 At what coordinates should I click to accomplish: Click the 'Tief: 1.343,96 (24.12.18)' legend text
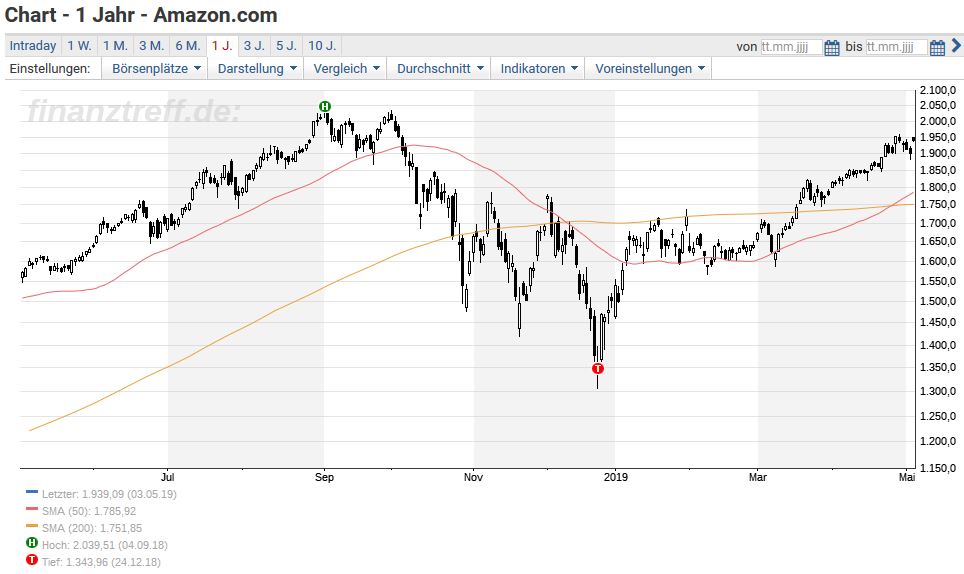point(101,562)
